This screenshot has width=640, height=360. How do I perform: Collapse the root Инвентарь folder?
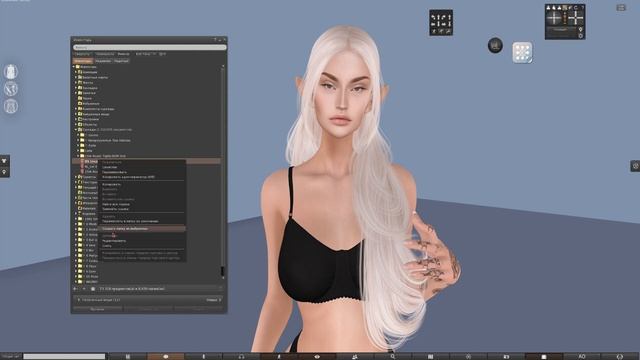[x=74, y=67]
